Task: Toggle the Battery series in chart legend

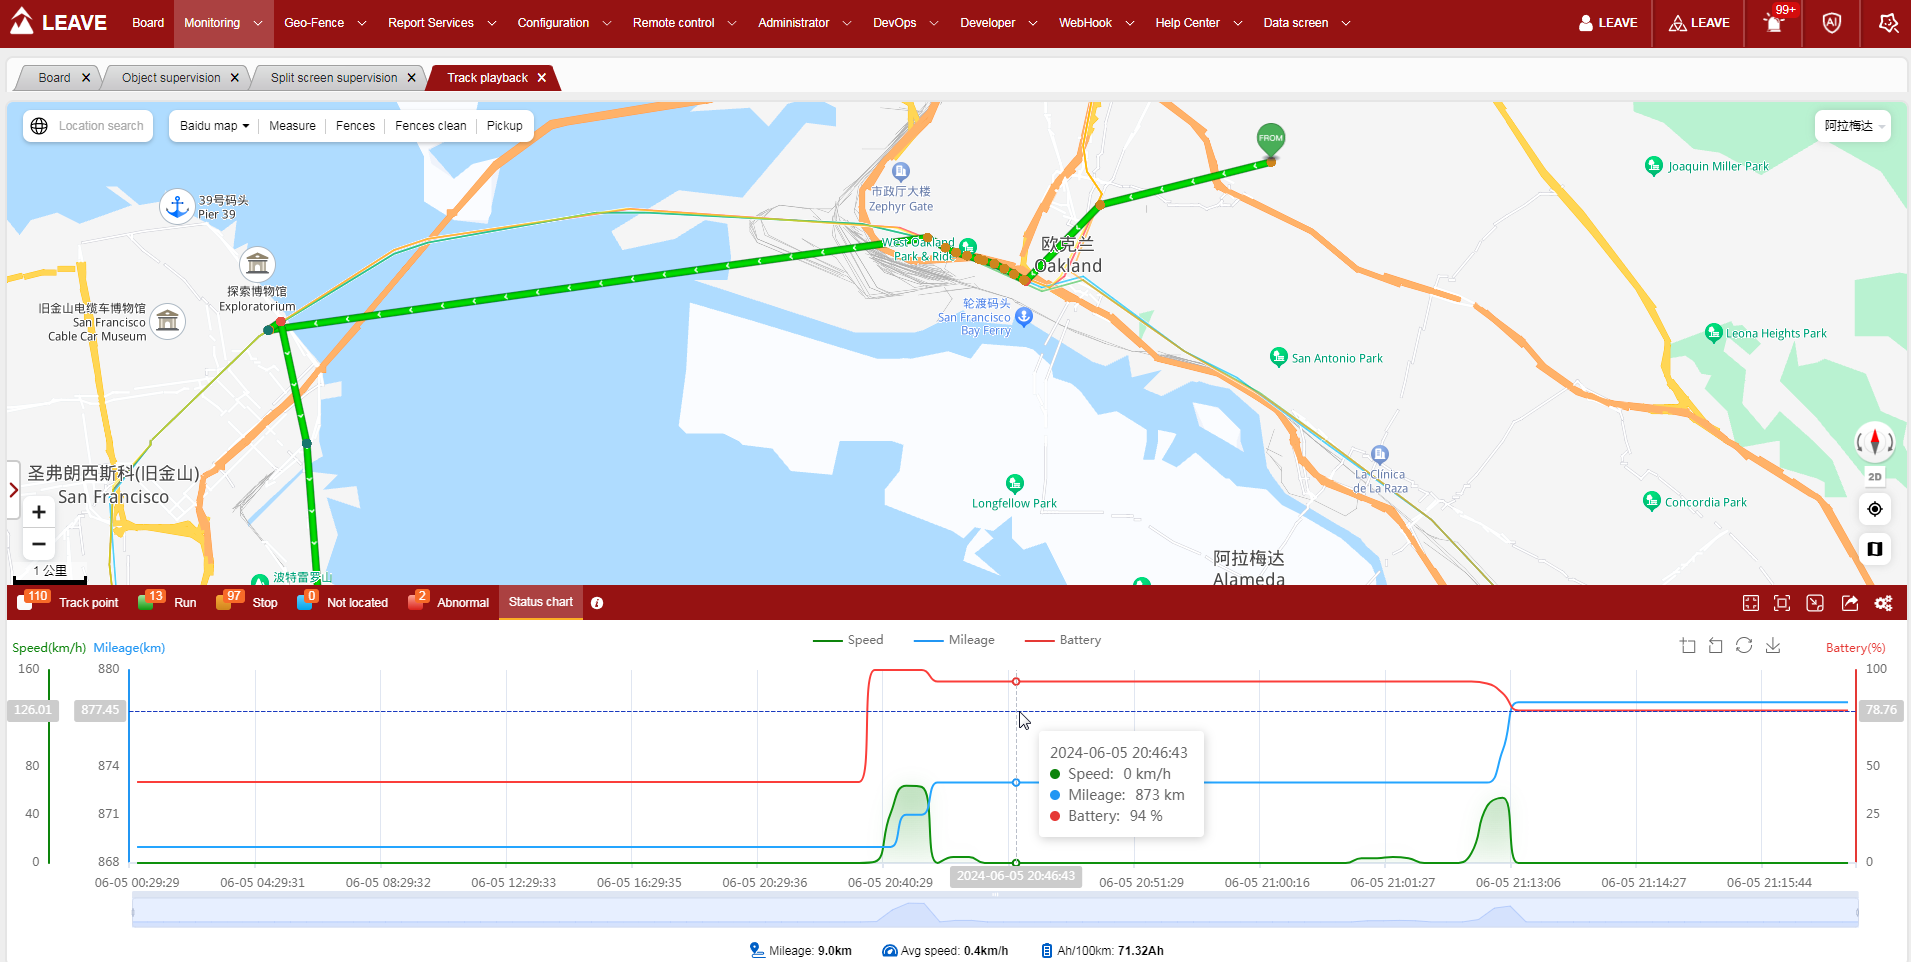Action: coord(1063,640)
